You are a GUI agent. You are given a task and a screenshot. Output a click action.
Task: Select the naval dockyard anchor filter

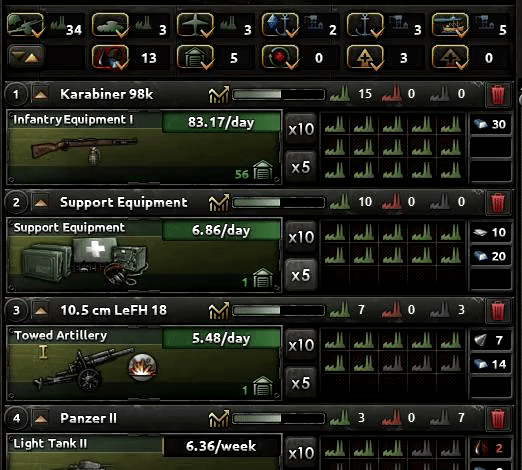point(365,25)
